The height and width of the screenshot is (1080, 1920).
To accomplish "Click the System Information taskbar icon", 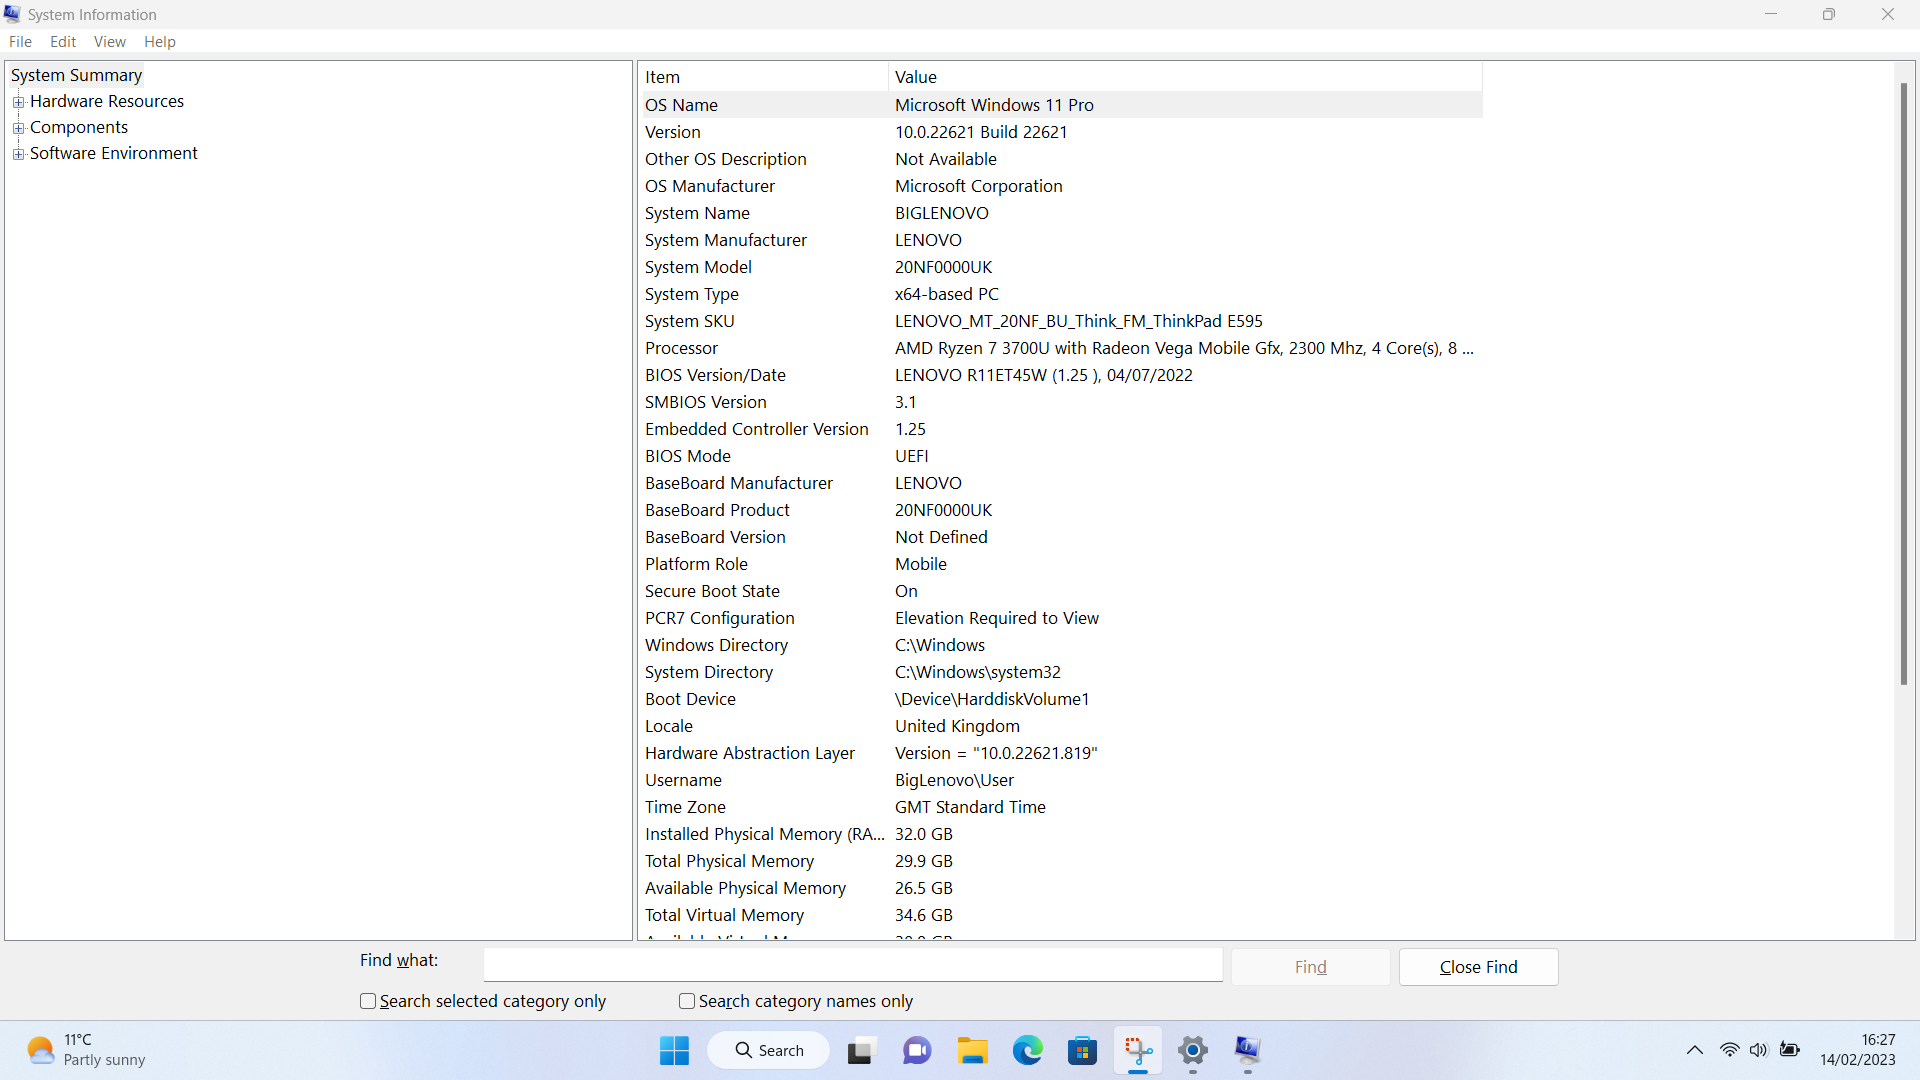I will coord(1247,1050).
